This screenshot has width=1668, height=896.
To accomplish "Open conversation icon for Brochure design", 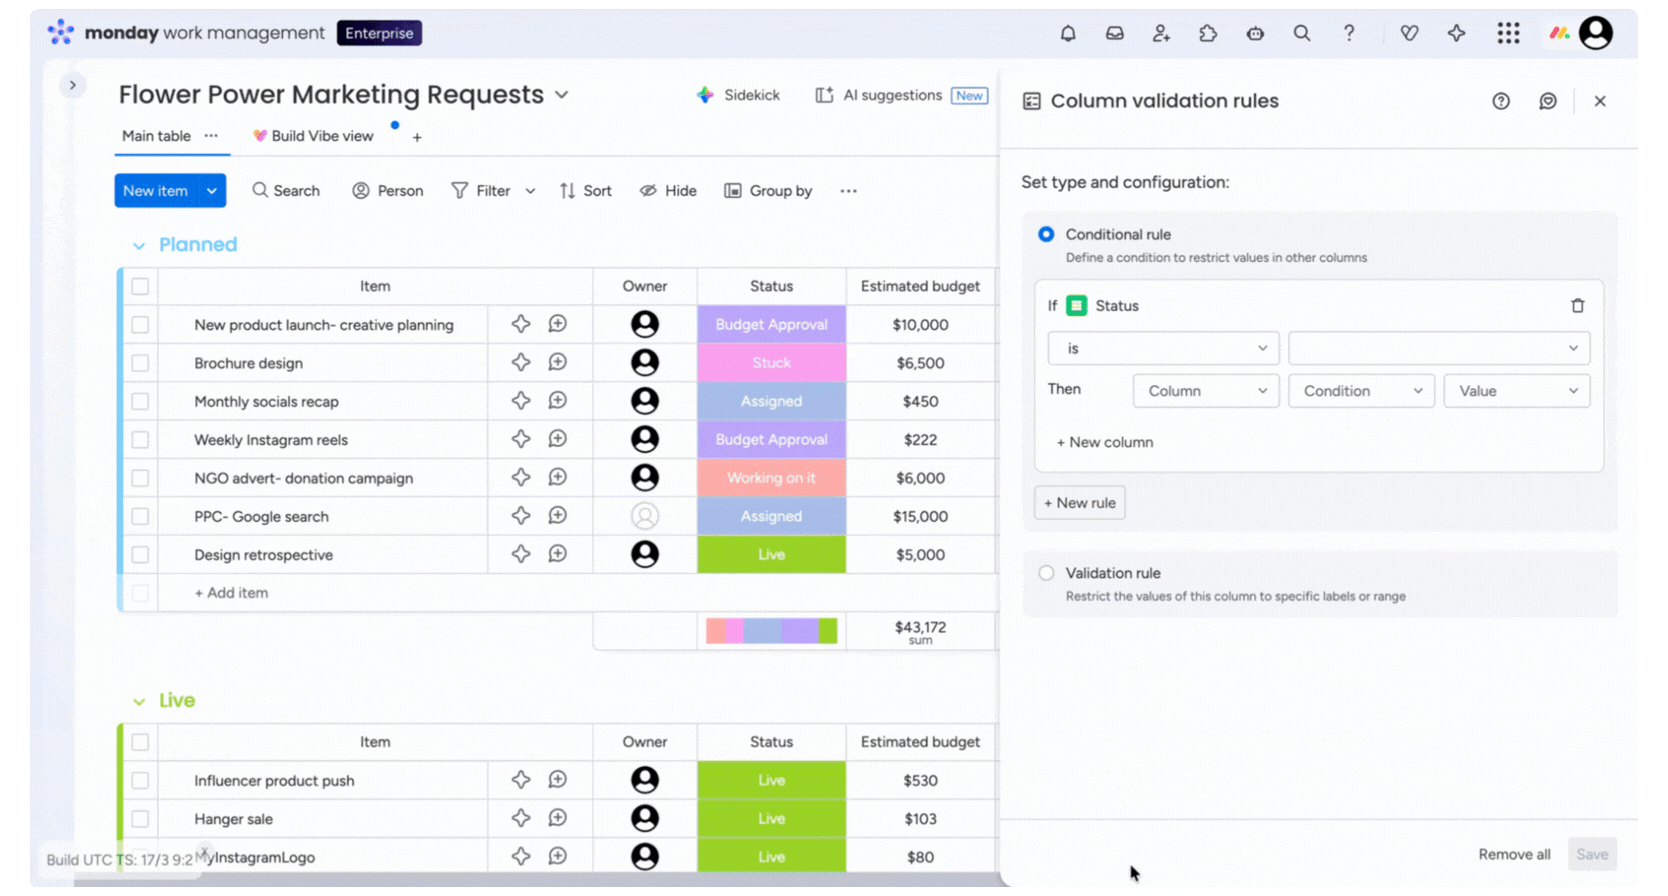I will click(x=558, y=363).
